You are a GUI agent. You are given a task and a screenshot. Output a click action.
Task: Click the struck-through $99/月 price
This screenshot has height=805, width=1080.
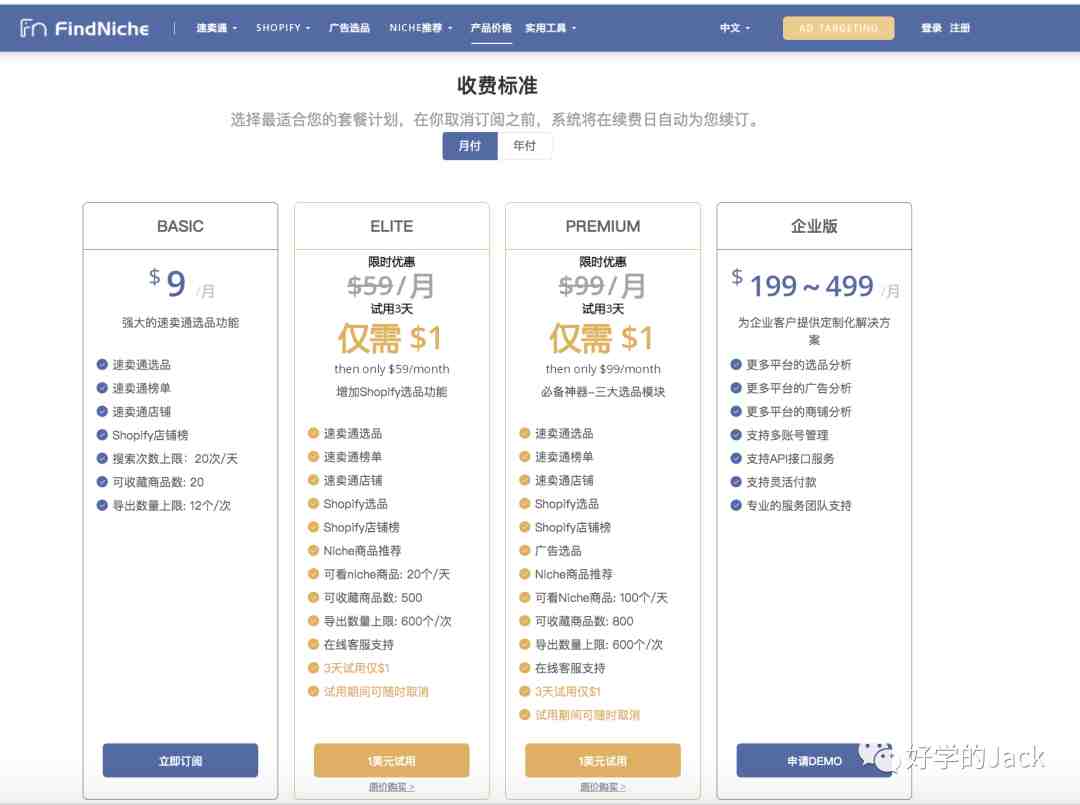point(602,286)
